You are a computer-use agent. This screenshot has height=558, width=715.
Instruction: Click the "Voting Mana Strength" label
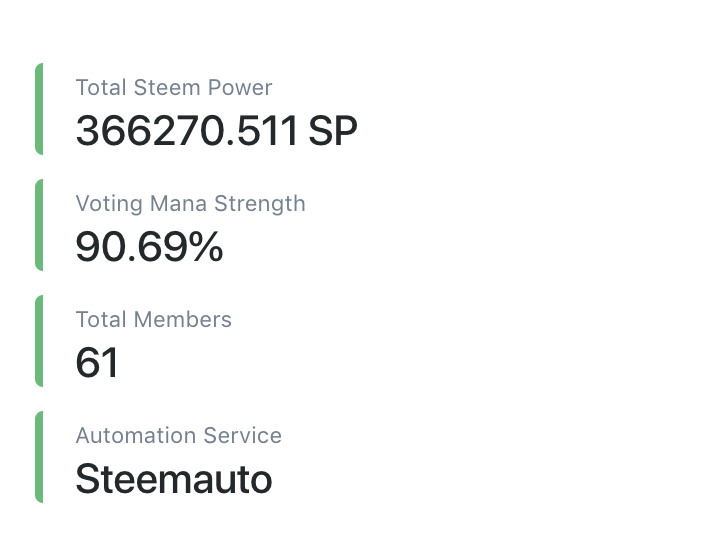(190, 204)
